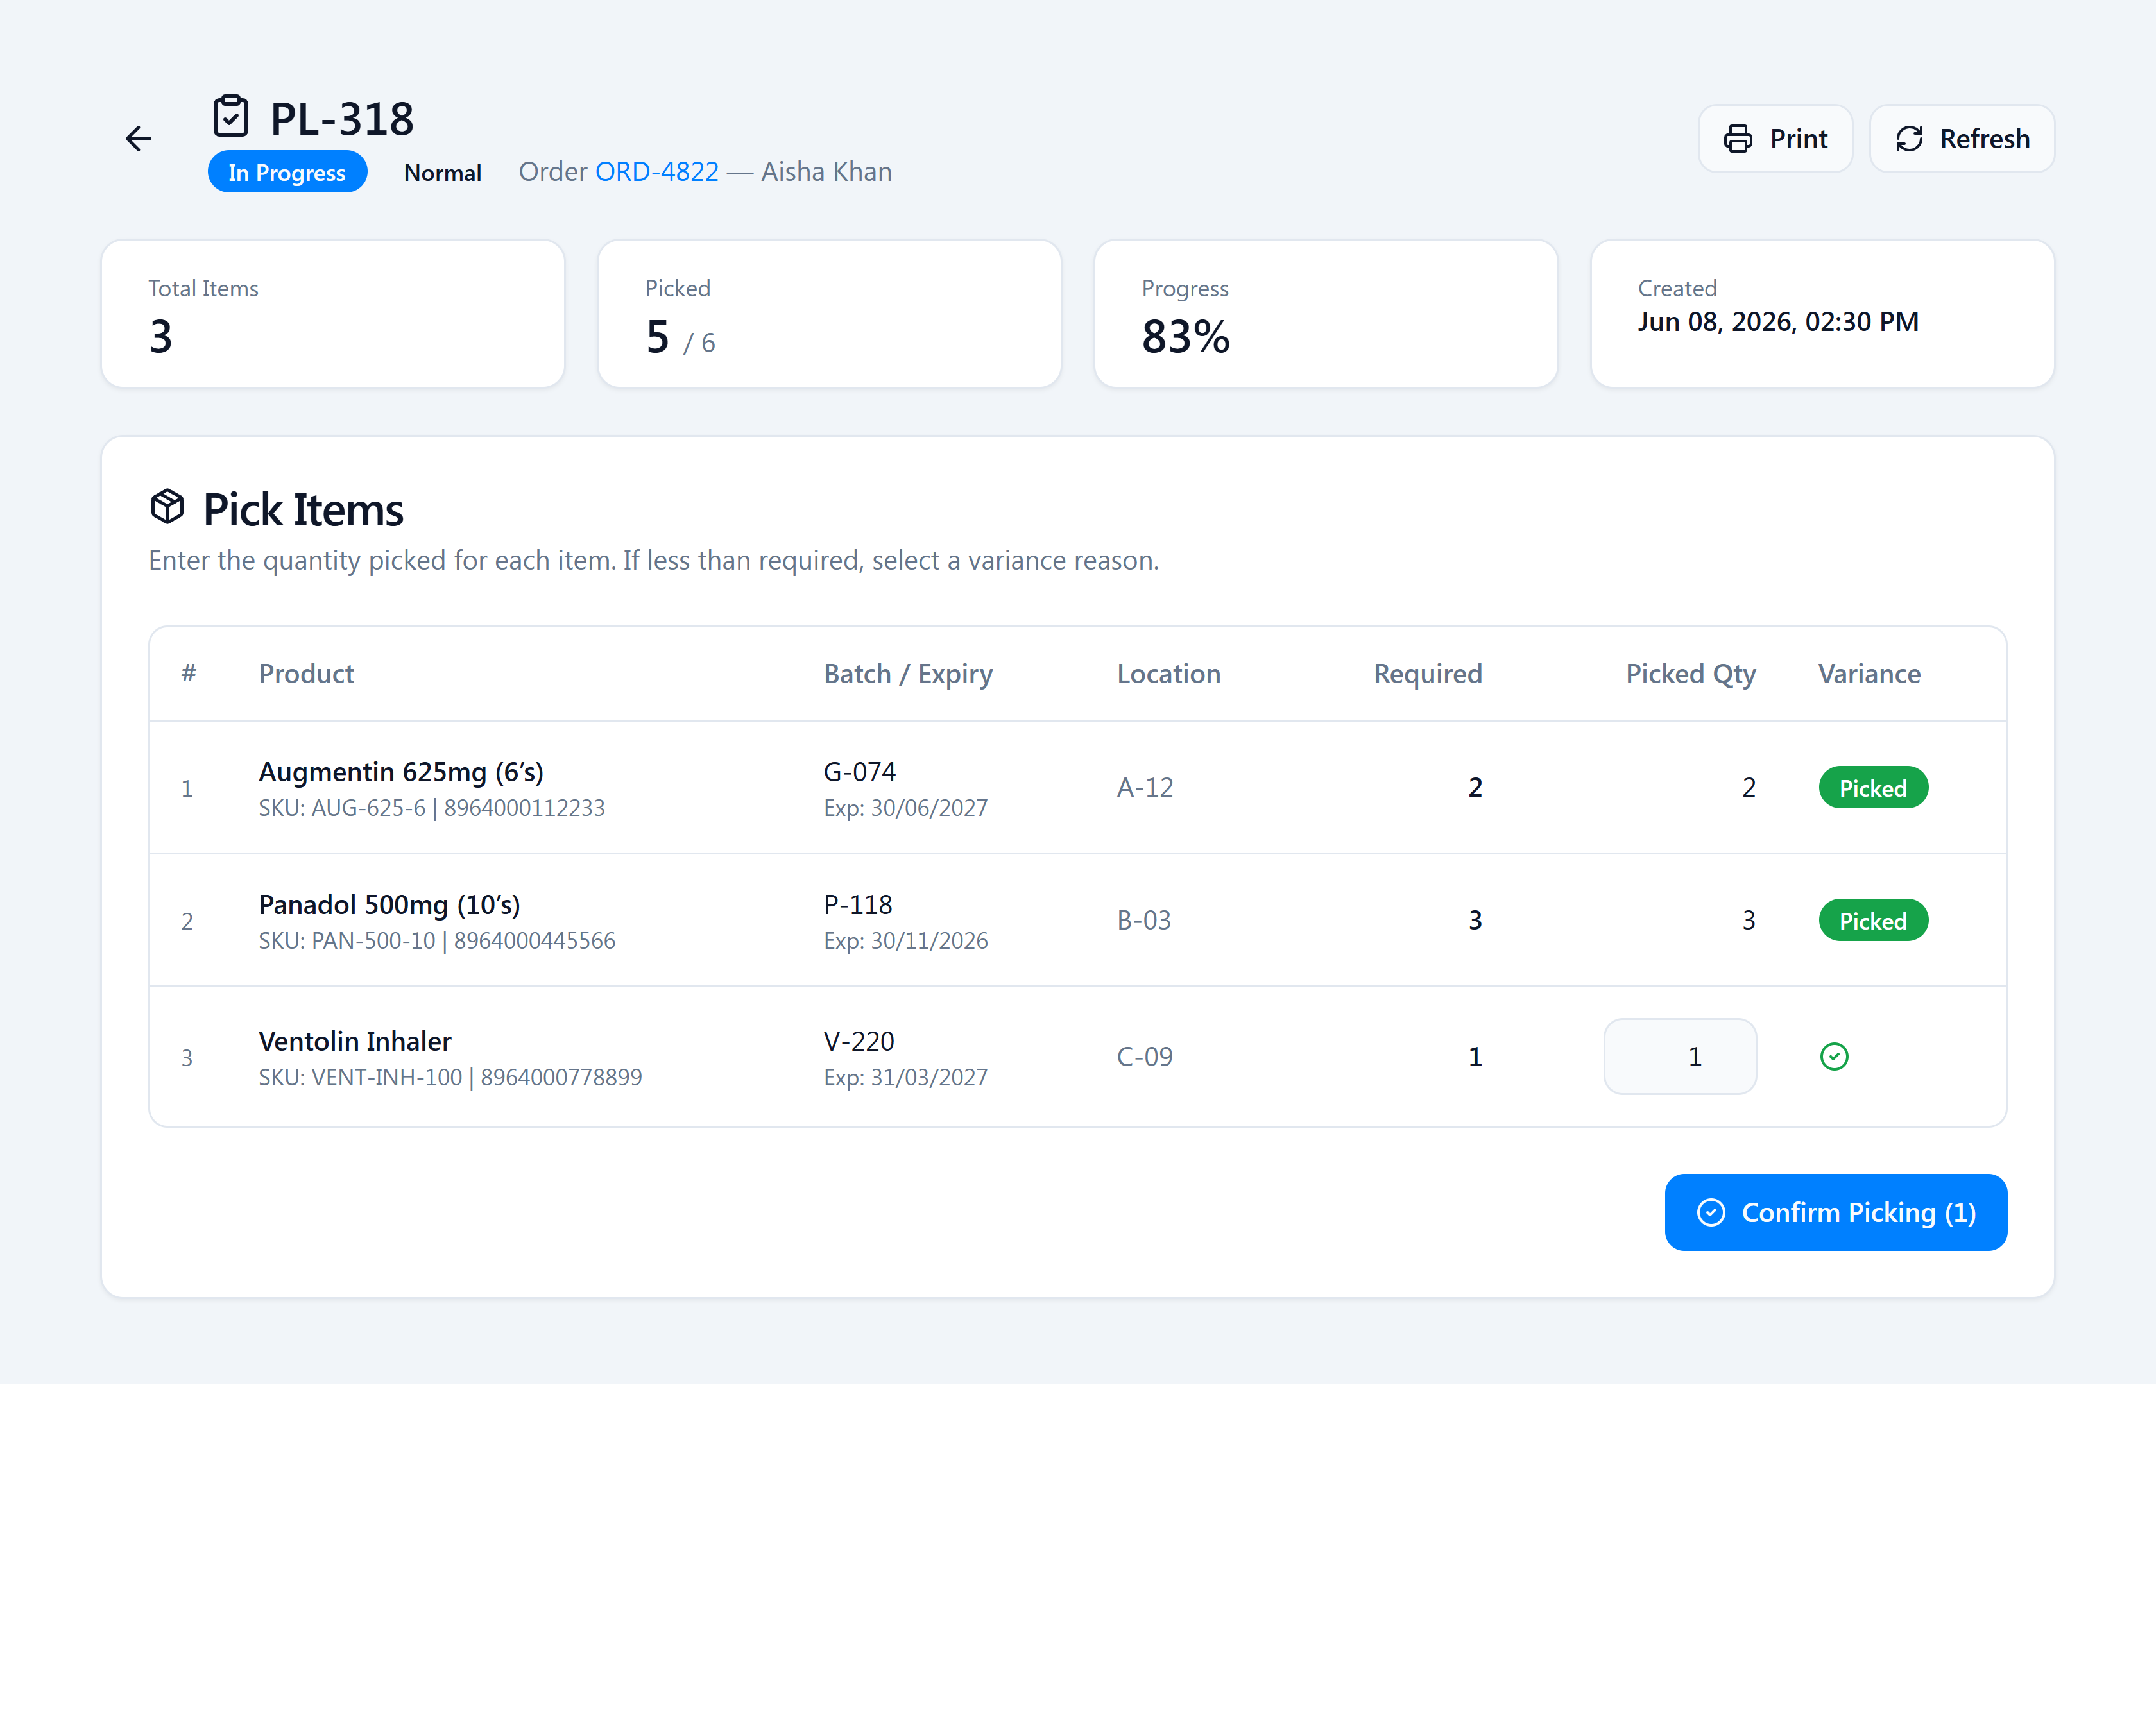This screenshot has height=1732, width=2156.
Task: Click Picked badge in Augmentin row
Action: click(x=1873, y=788)
